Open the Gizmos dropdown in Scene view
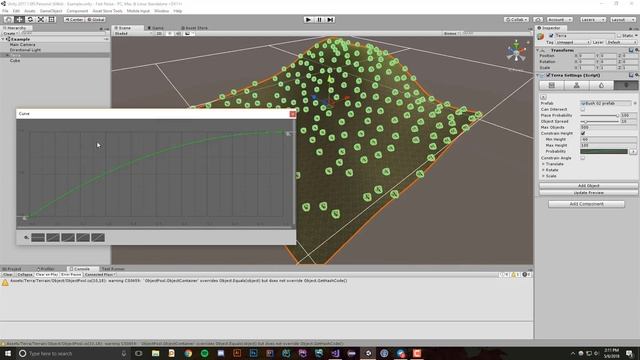 (x=451, y=33)
